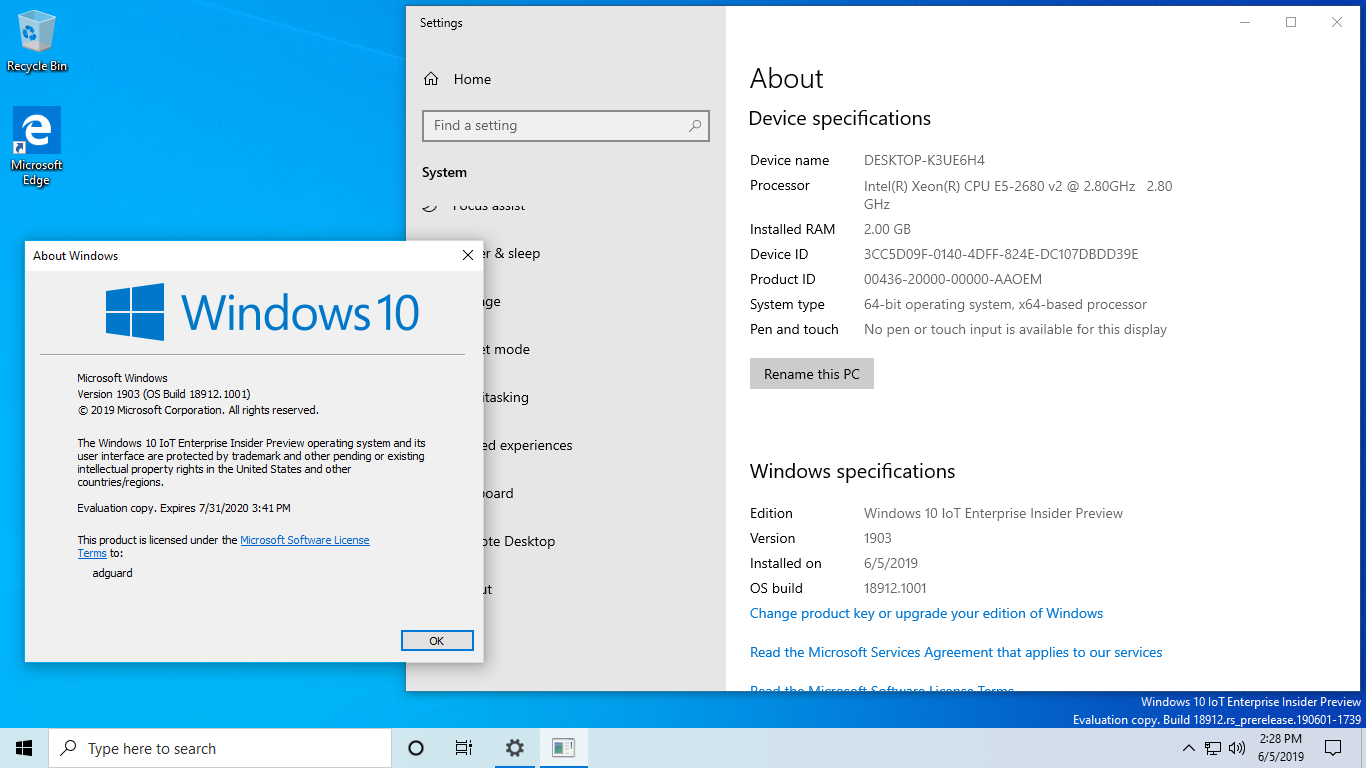
Task: Click the Home house icon in Settings
Action: (x=431, y=79)
